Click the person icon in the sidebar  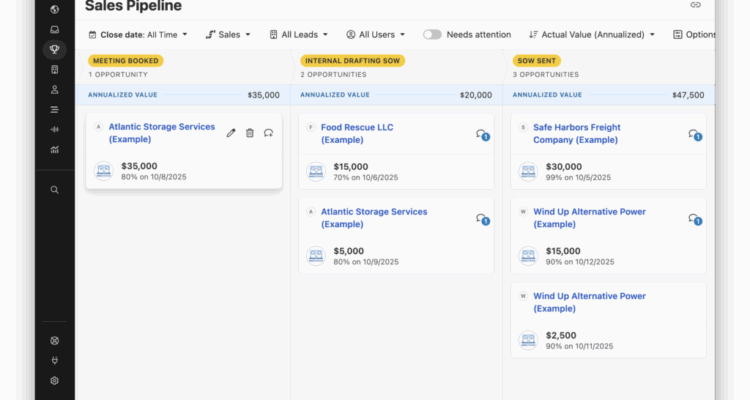54,89
